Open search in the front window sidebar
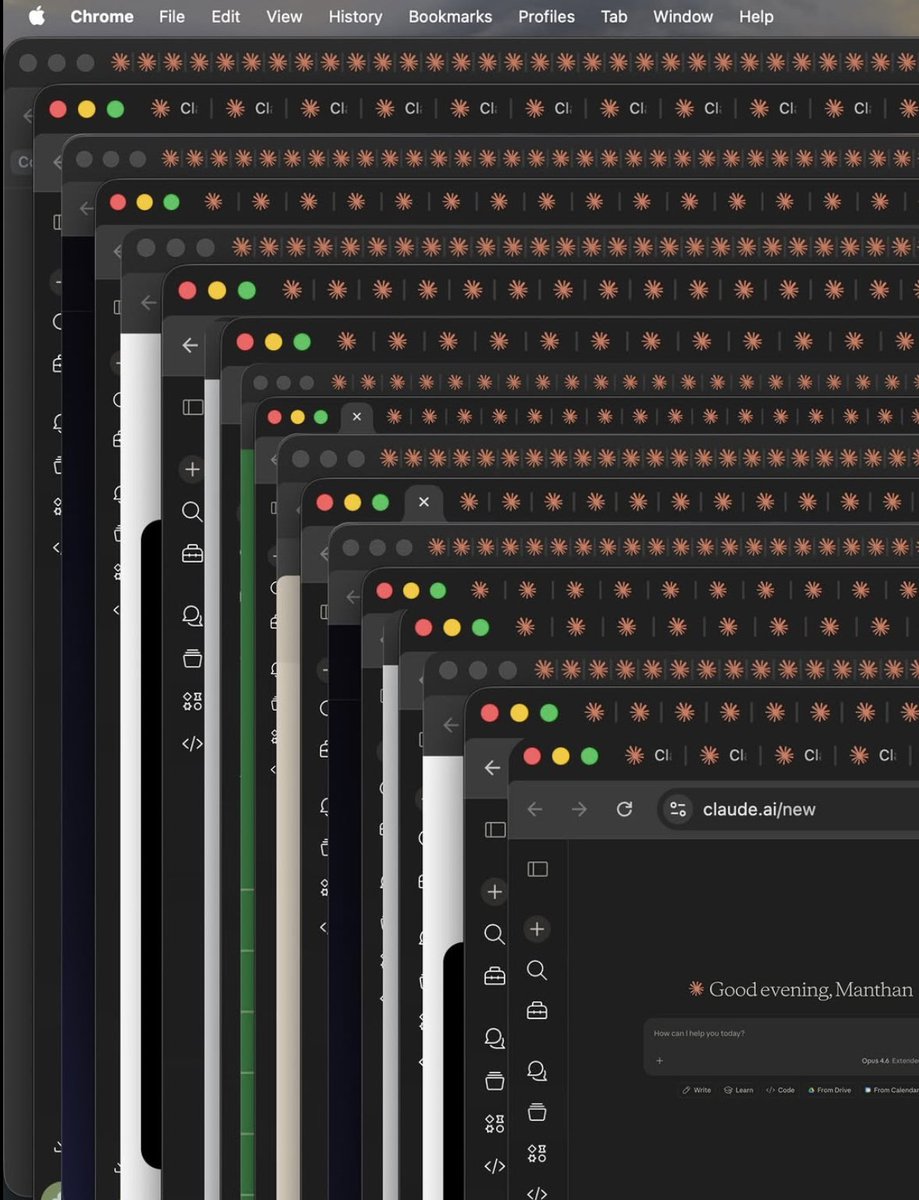919x1200 pixels. point(537,970)
